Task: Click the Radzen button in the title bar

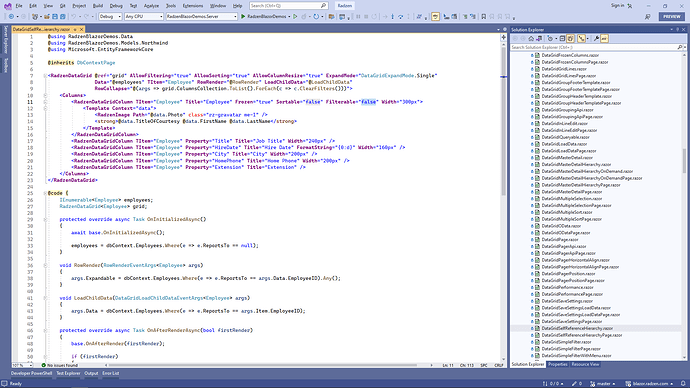Action: (345, 6)
